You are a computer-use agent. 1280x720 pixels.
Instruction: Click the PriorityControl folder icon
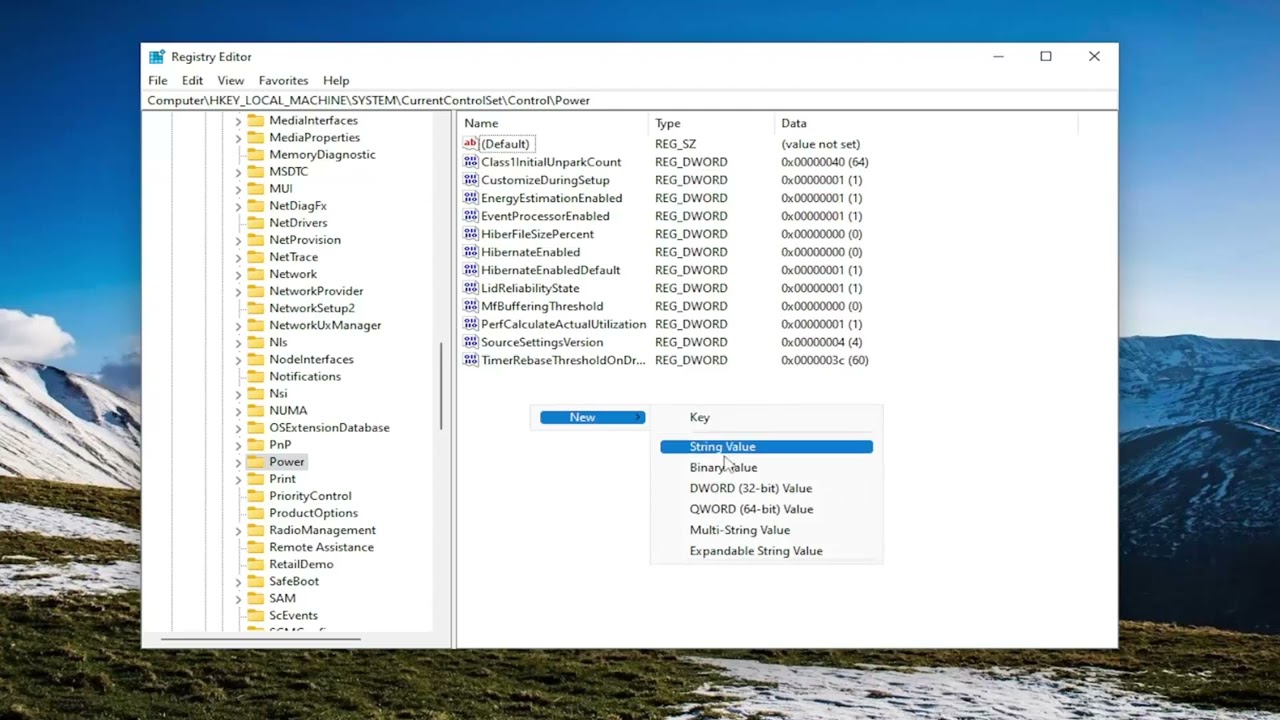255,495
